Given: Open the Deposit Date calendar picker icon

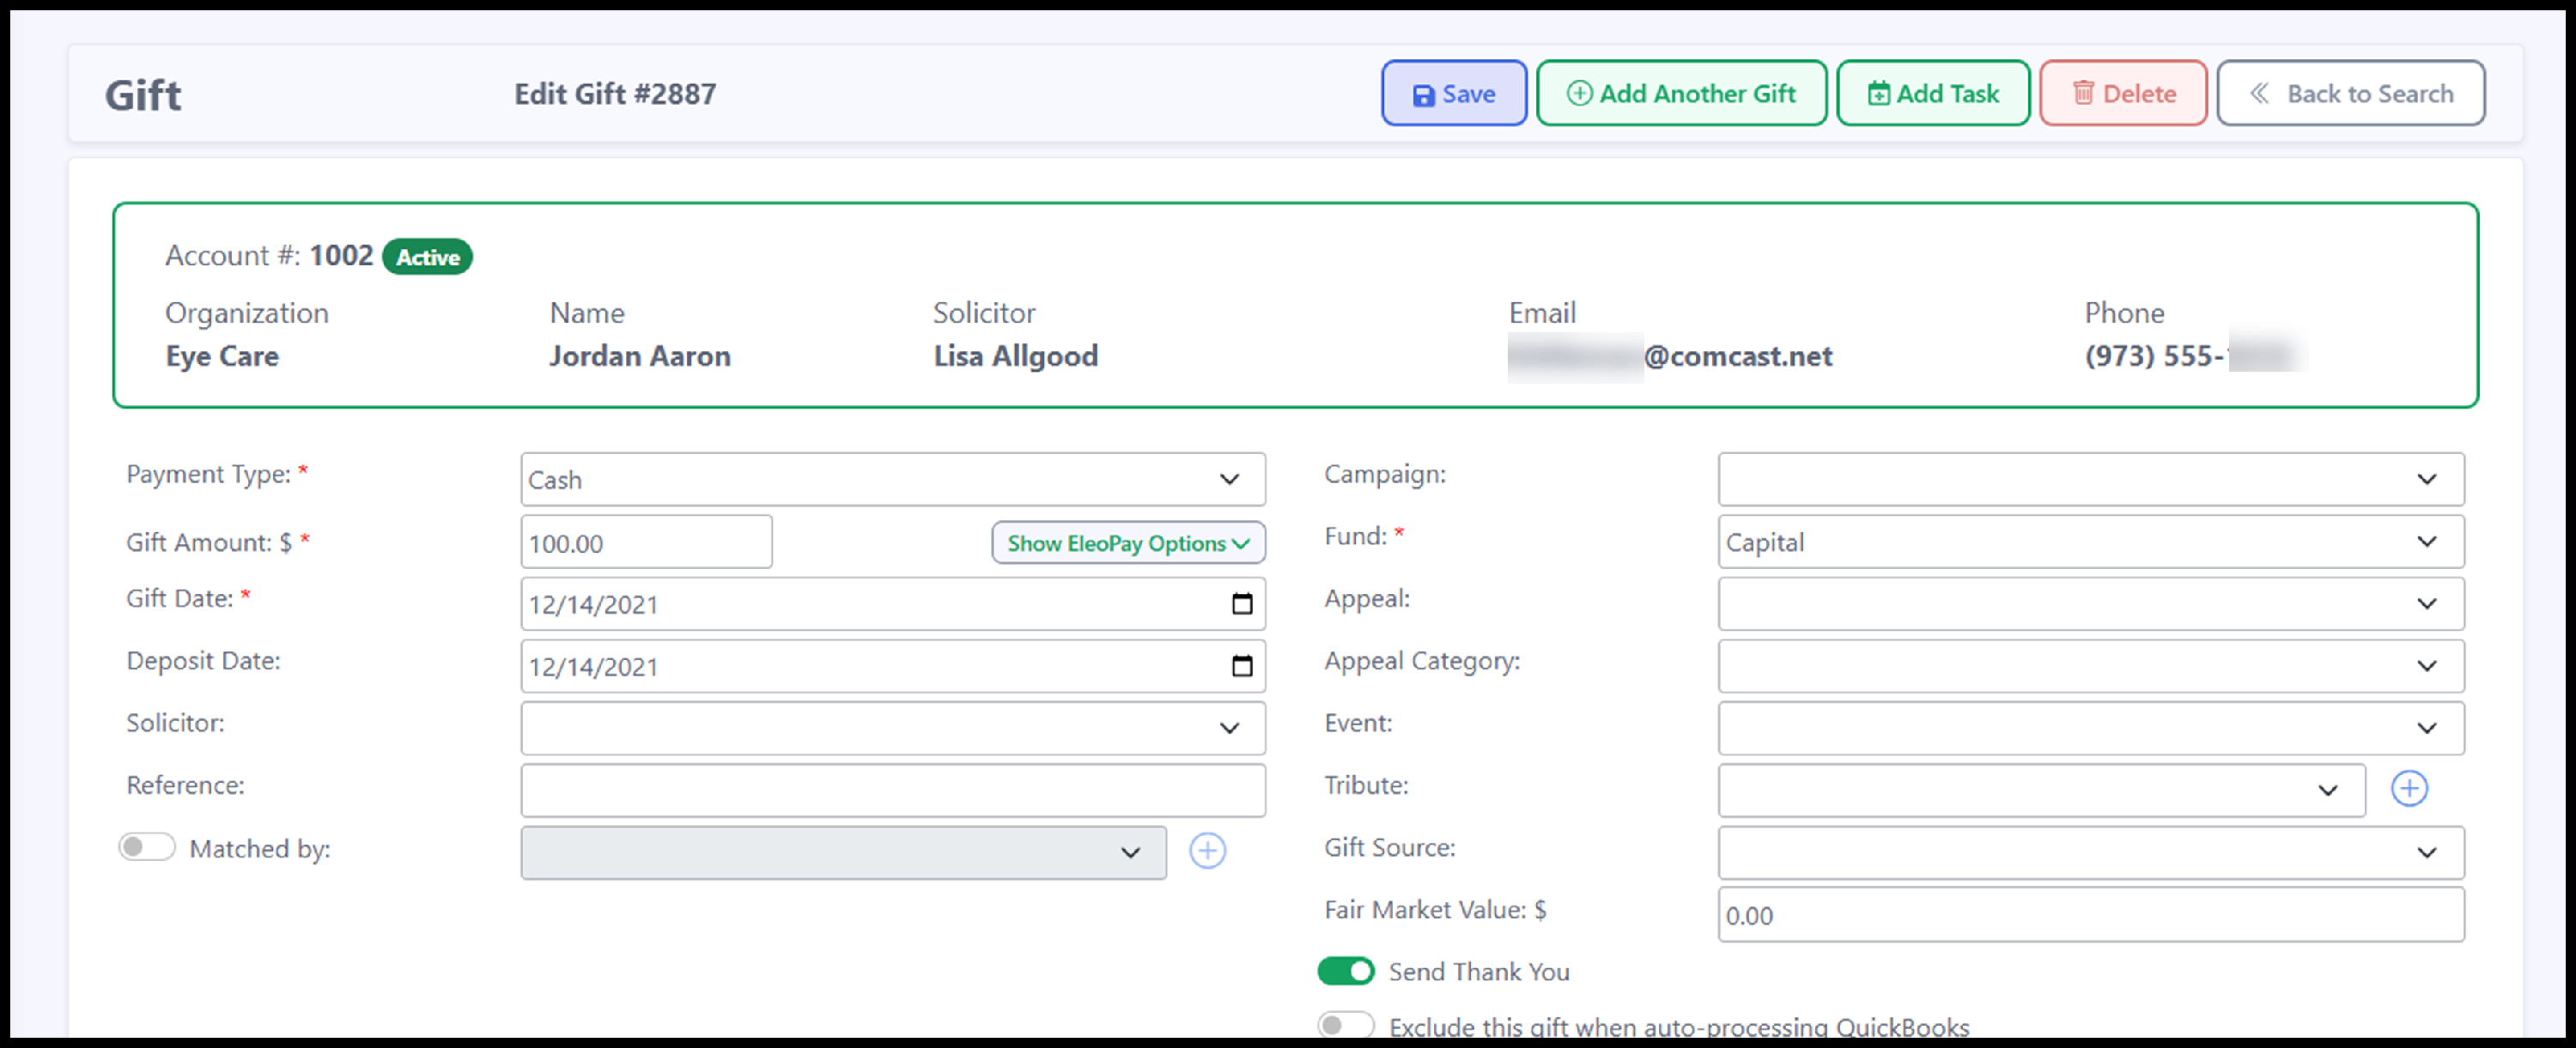Looking at the screenshot, I should pyautogui.click(x=1241, y=666).
